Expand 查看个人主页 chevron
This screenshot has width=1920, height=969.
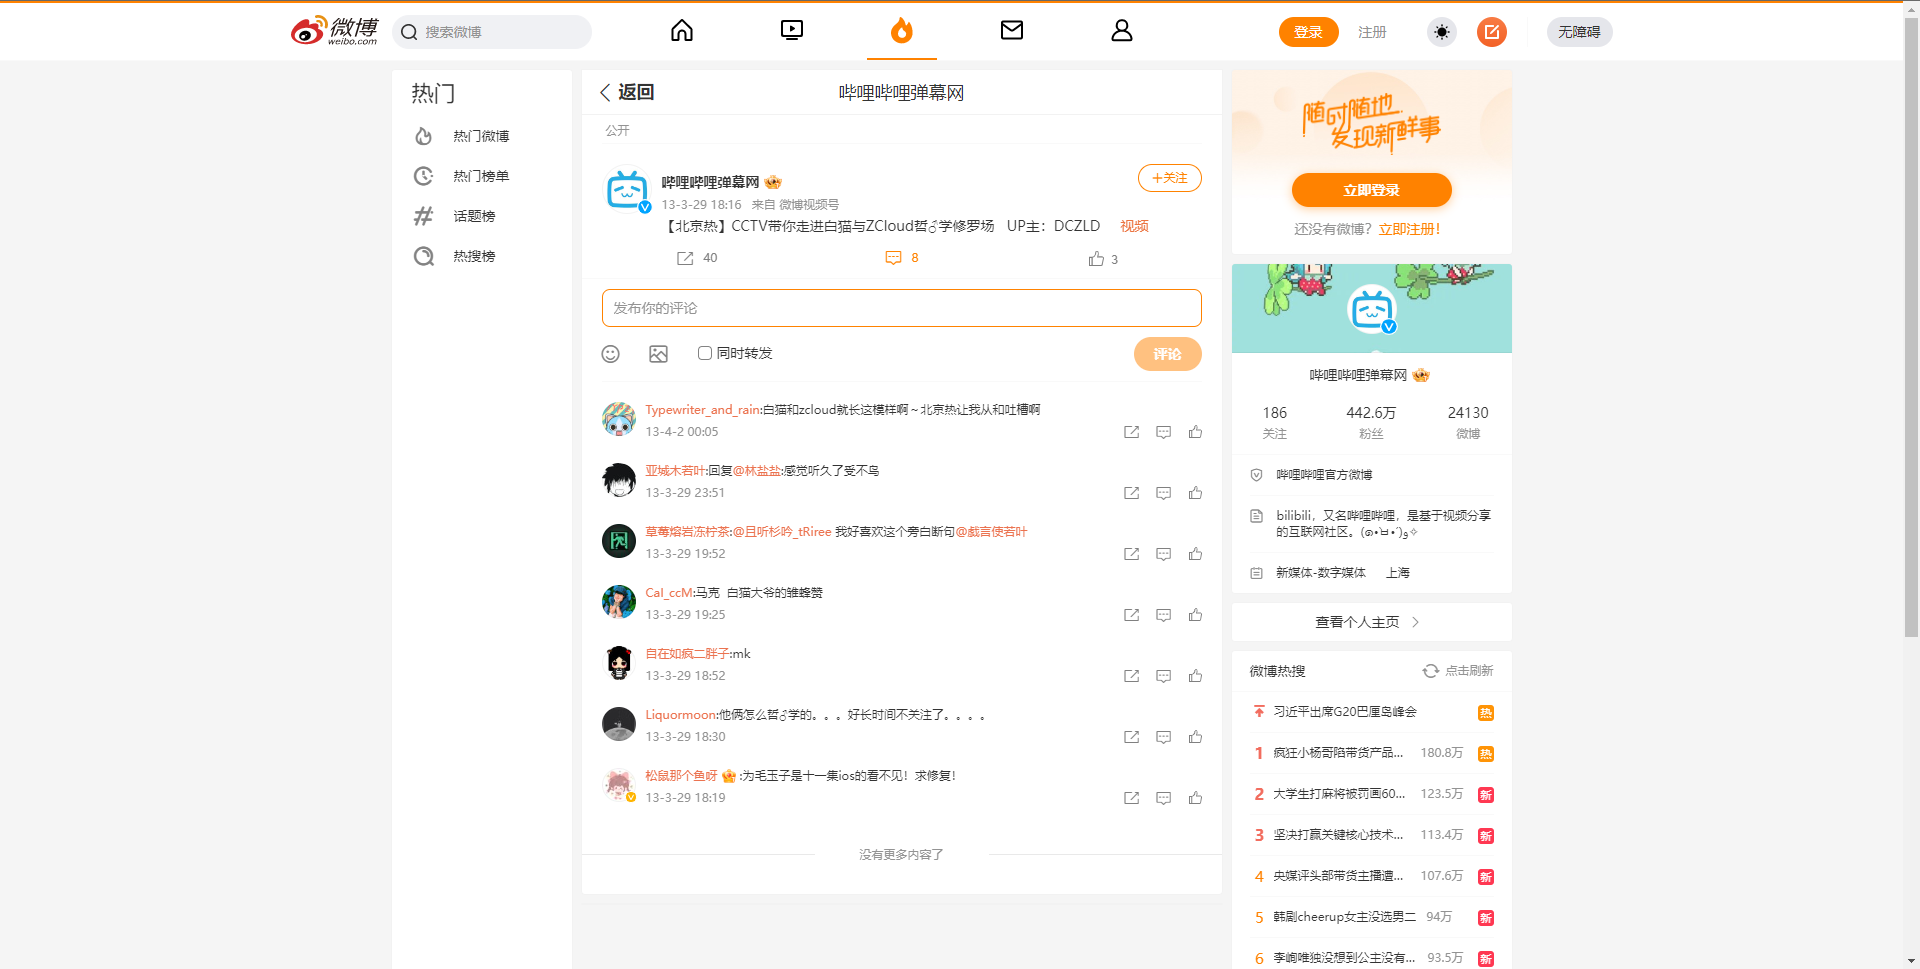[x=1415, y=622]
